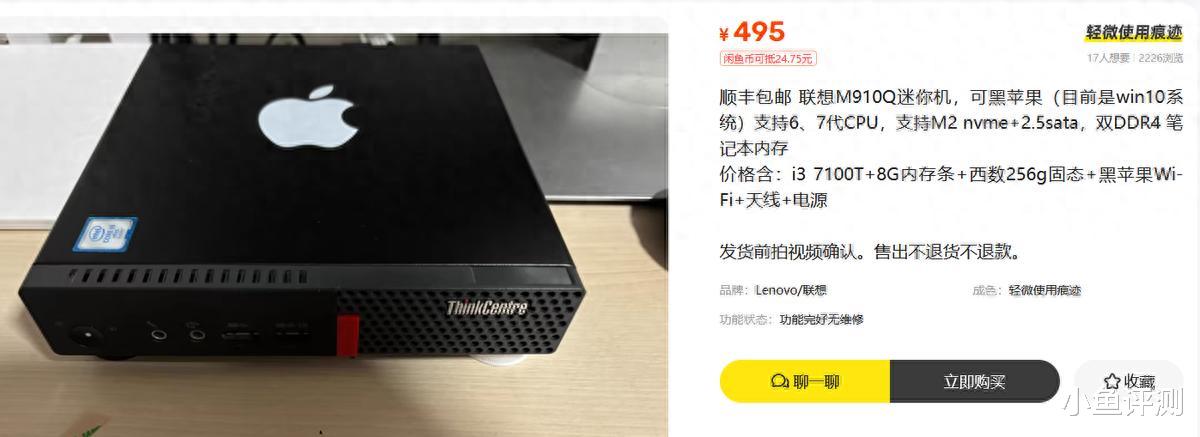Viewport: 1200px width, 437px height.
Task: Select the Lenovo/联想 brand value
Action: coord(790,290)
